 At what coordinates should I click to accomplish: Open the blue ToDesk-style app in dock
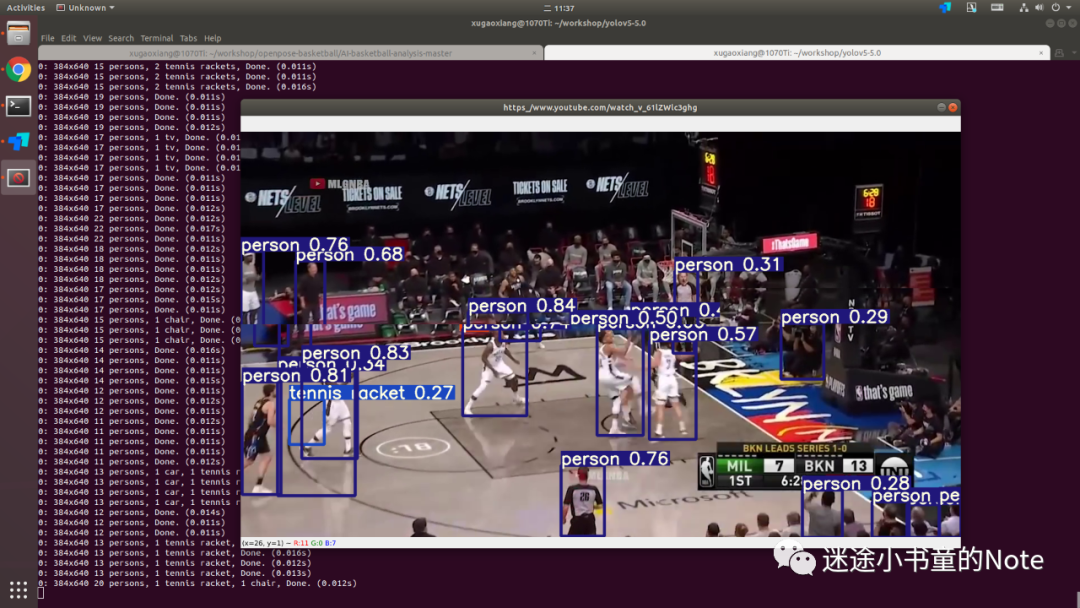tap(19, 142)
